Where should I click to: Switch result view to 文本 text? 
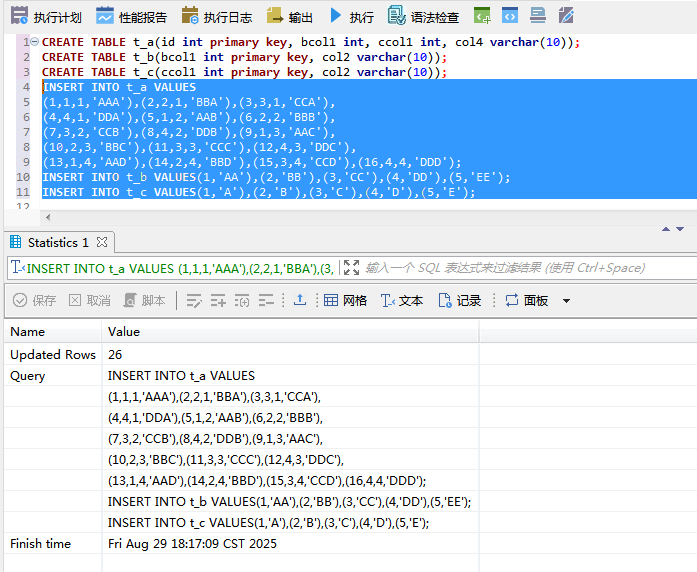[402, 300]
